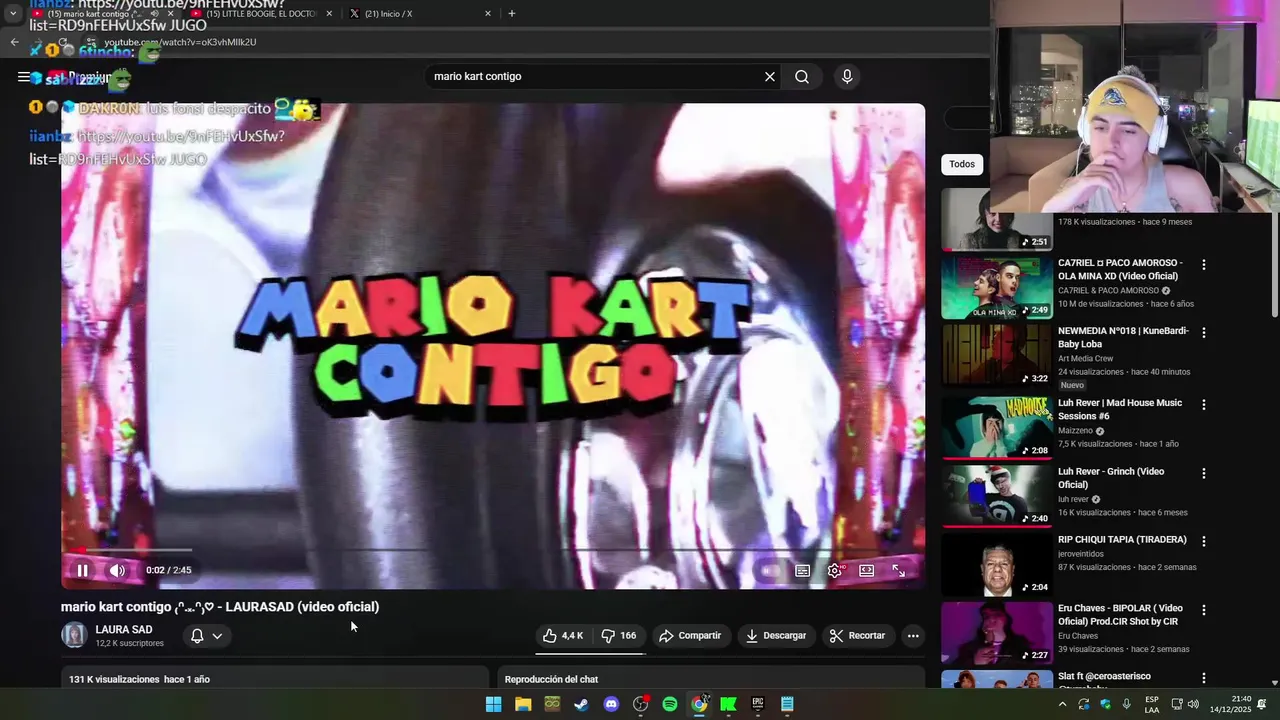The image size is (1280, 720).
Task: Open the LAURA SAD channel name link
Action: [124, 630]
